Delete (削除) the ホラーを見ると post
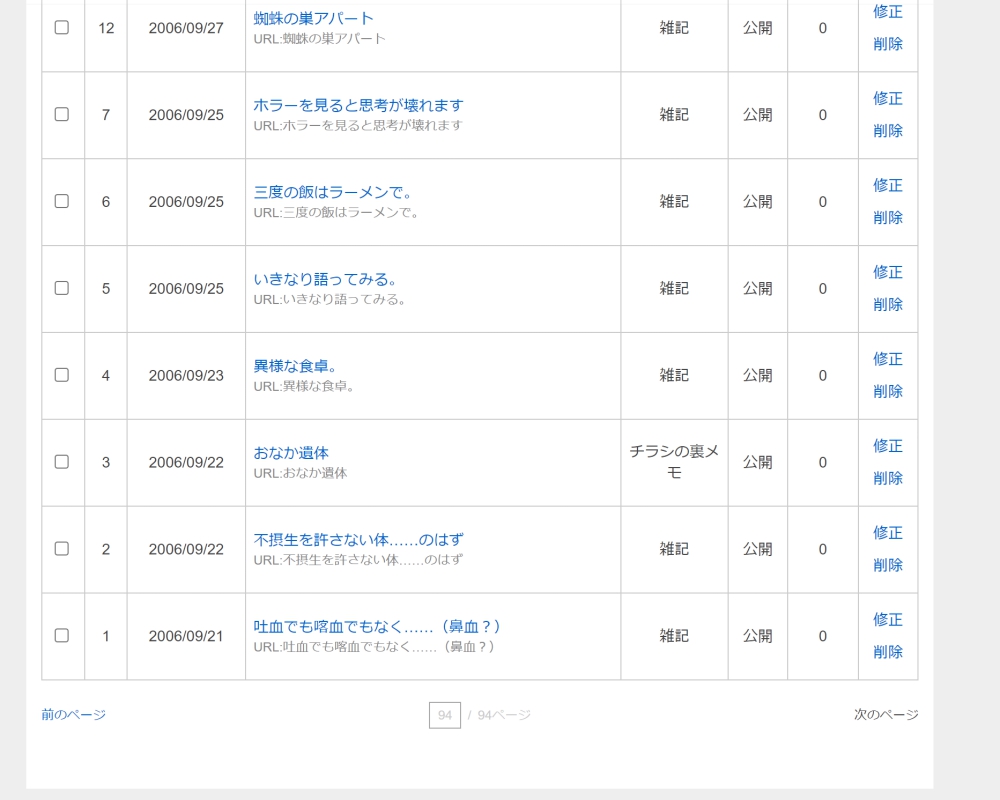 pyautogui.click(x=888, y=131)
